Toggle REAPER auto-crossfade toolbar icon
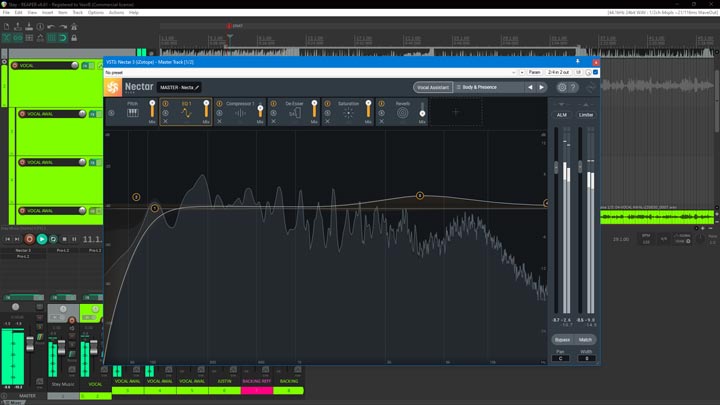The width and height of the screenshot is (720, 405). click(7, 38)
